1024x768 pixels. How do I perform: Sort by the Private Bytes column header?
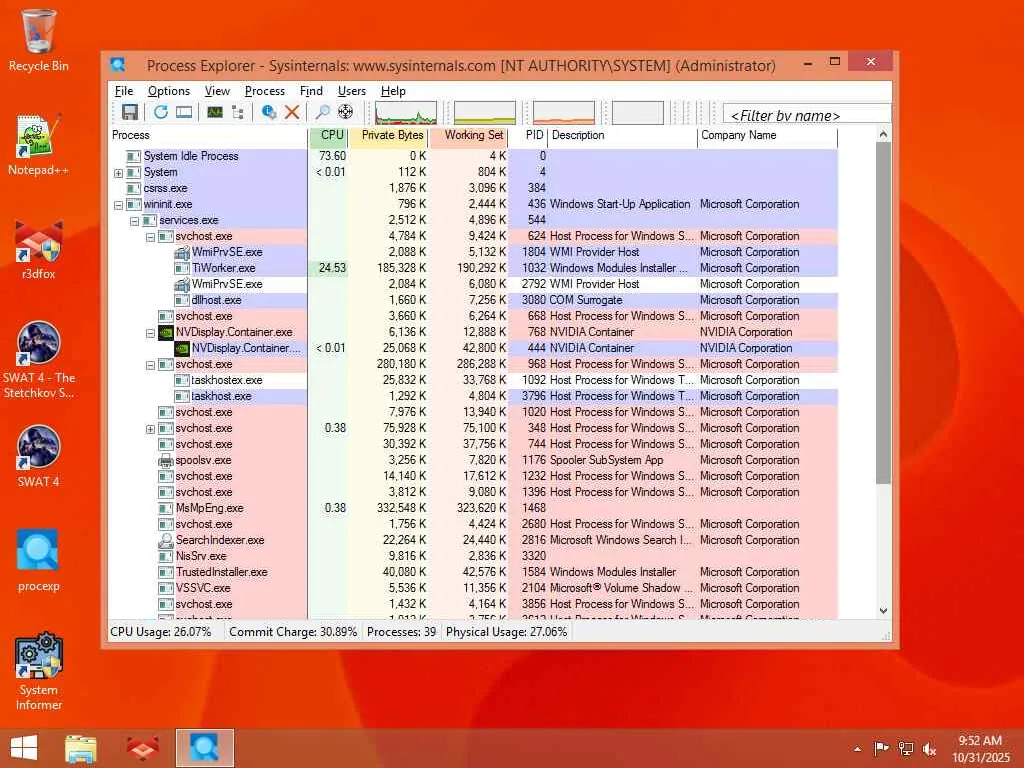(x=389, y=135)
